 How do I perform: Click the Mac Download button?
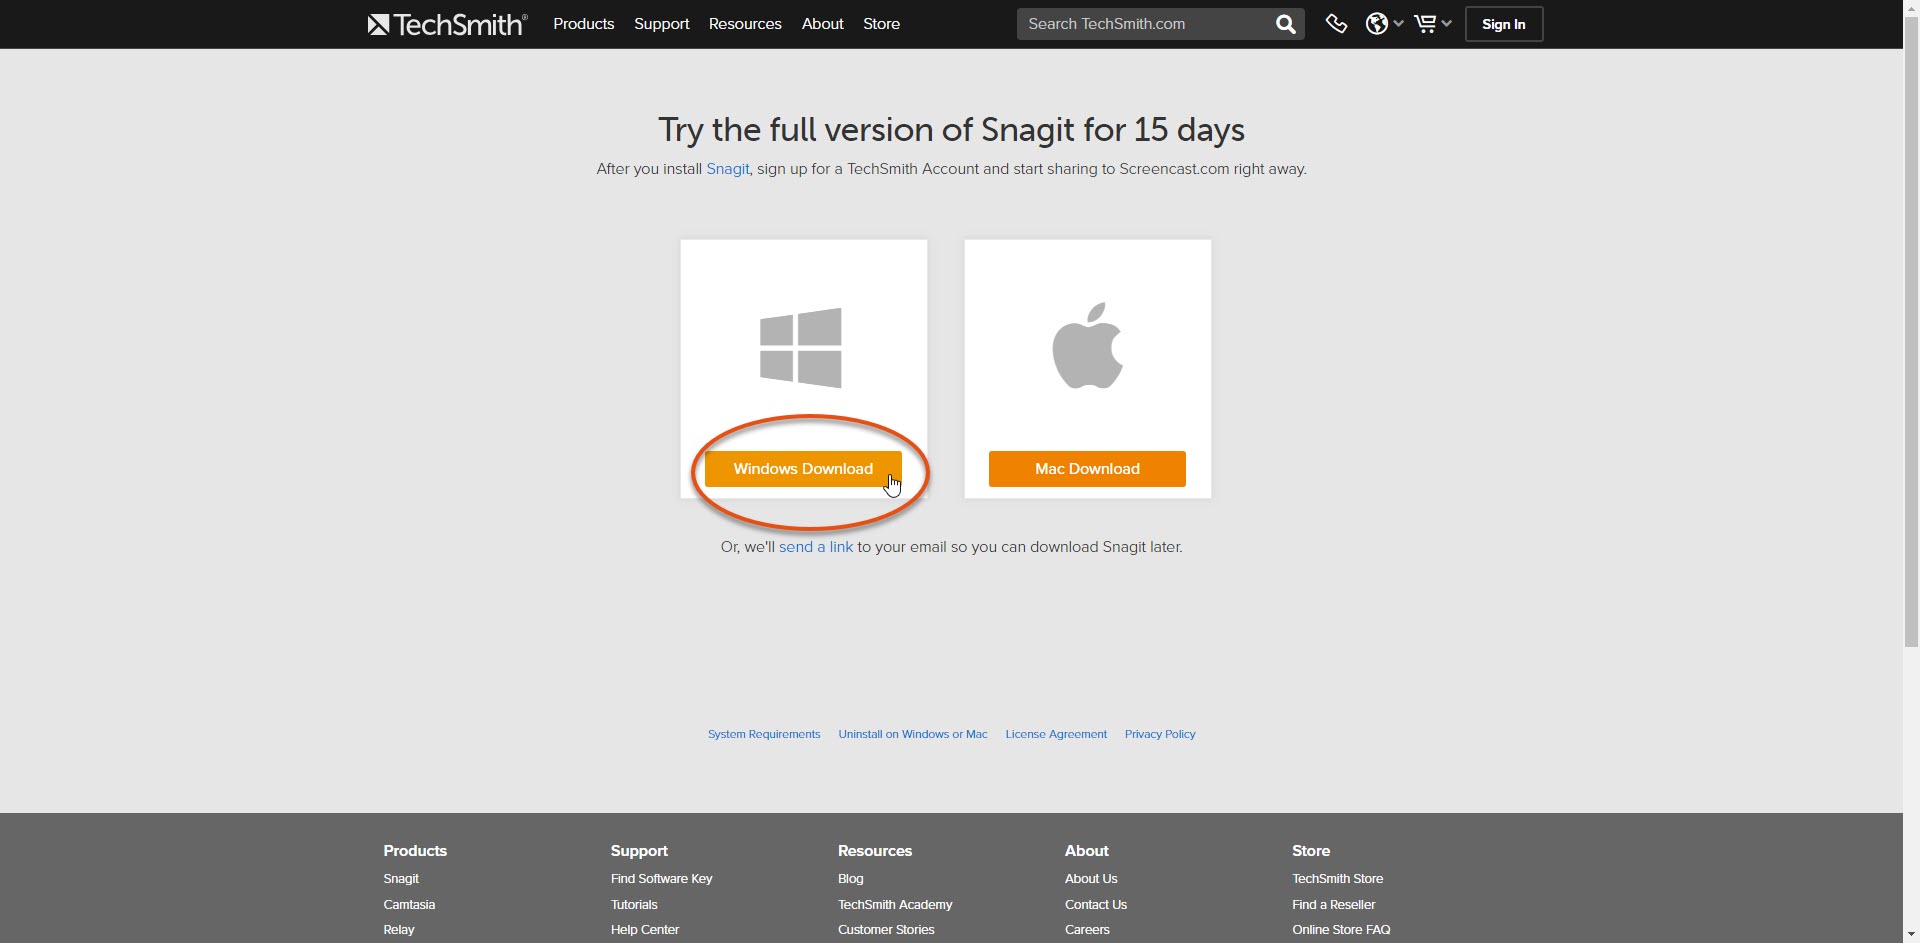pos(1087,469)
